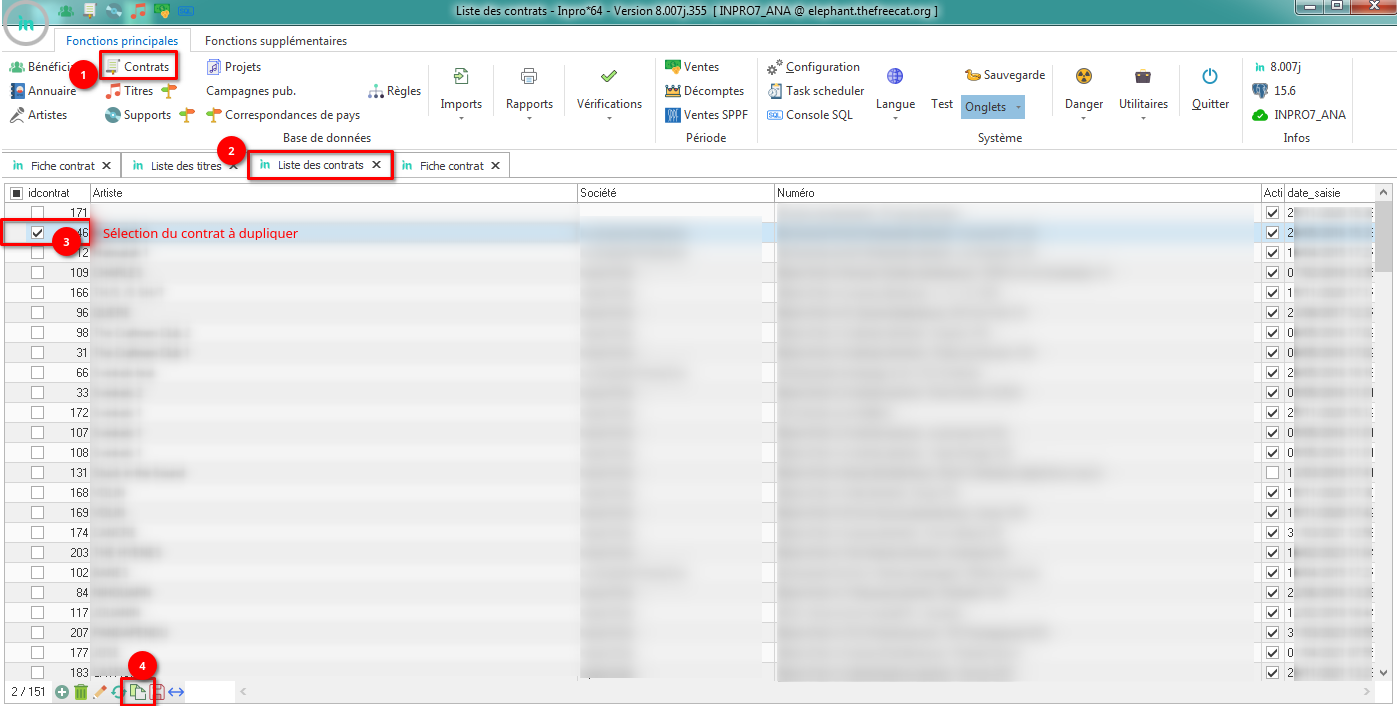Screen dimensions: 1397x706
Task: Click the blue resize columns arrow icon
Action: [x=176, y=691]
